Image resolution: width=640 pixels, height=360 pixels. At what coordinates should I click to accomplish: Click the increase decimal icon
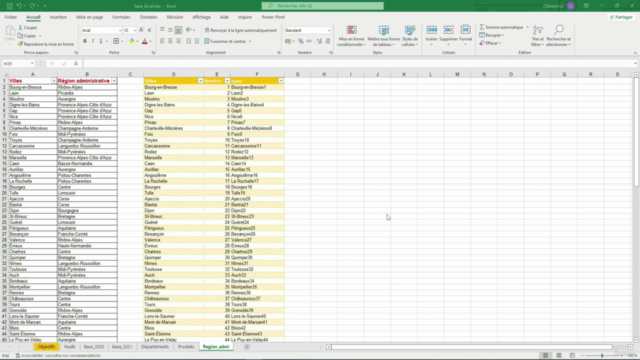point(319,41)
